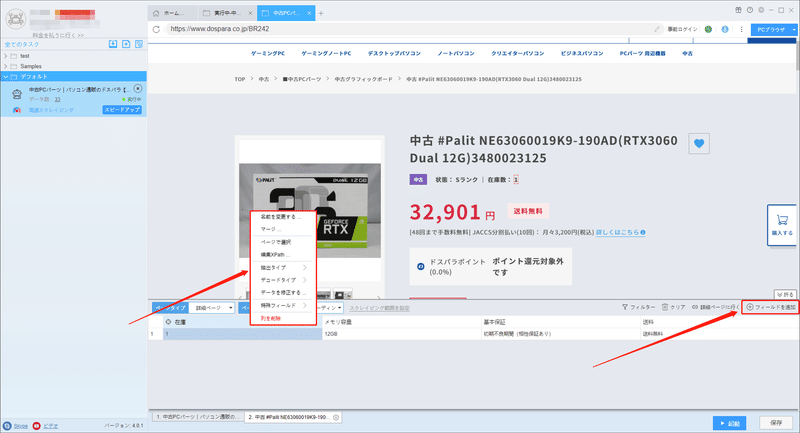Click the 中古グラフィックボード breadcrumb

[x=364, y=80]
